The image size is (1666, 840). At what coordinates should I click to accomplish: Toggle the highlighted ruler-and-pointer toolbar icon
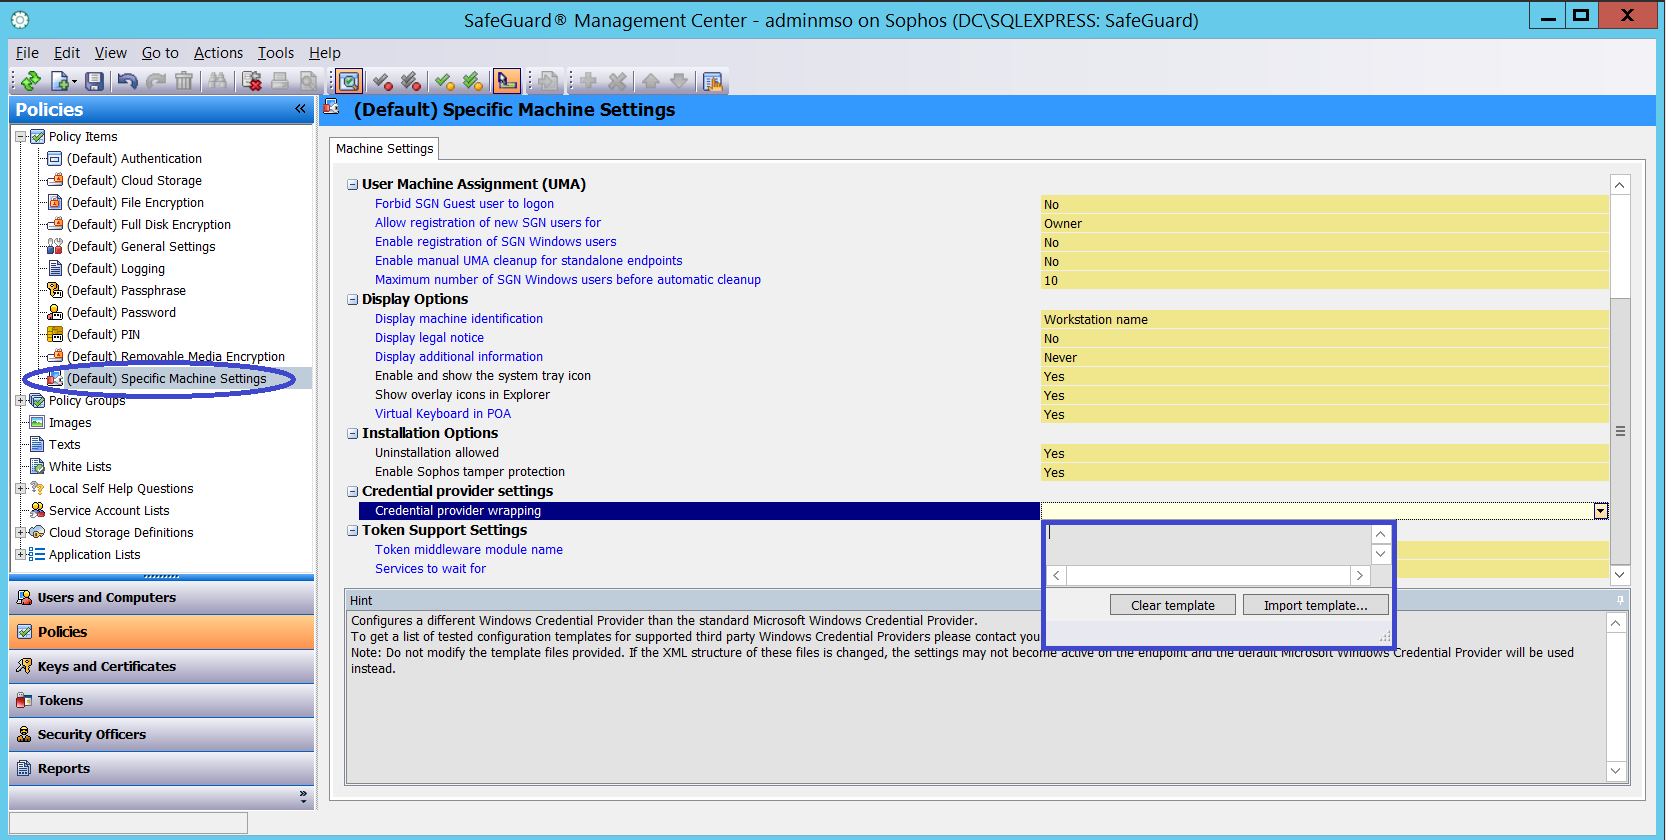[x=507, y=81]
